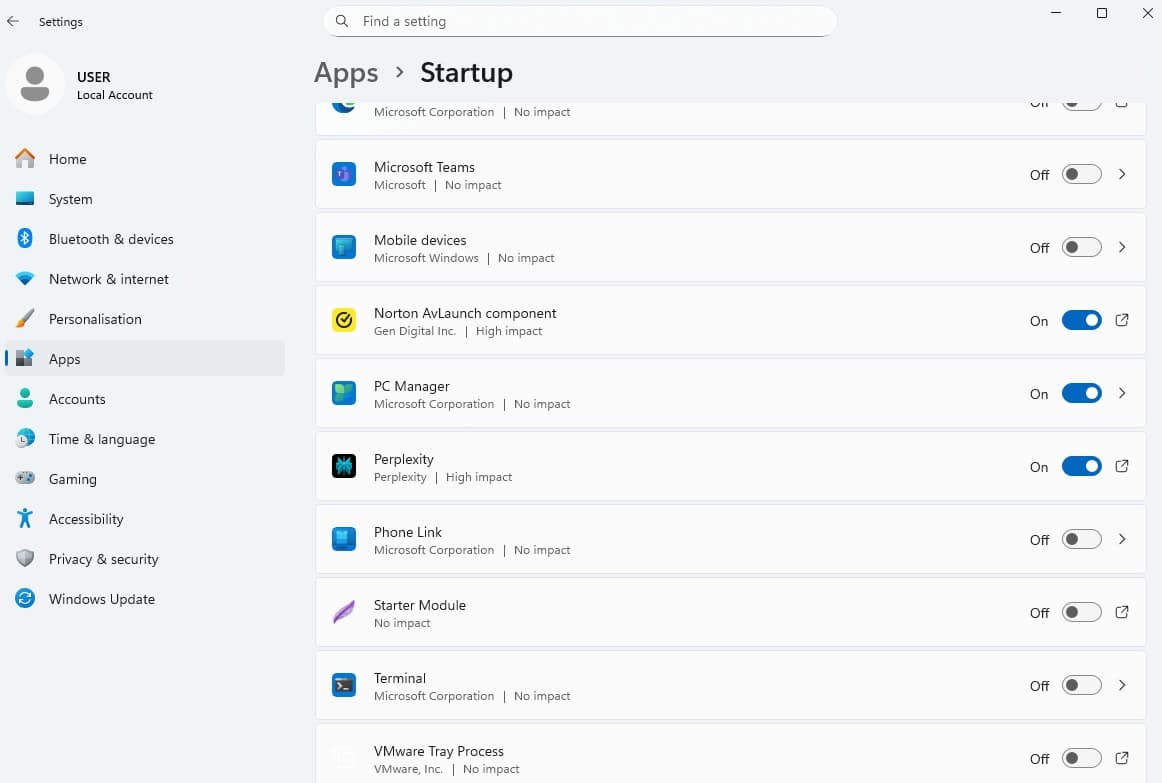This screenshot has height=783, width=1162.
Task: Click the Apps breadcrumb link
Action: (345, 73)
